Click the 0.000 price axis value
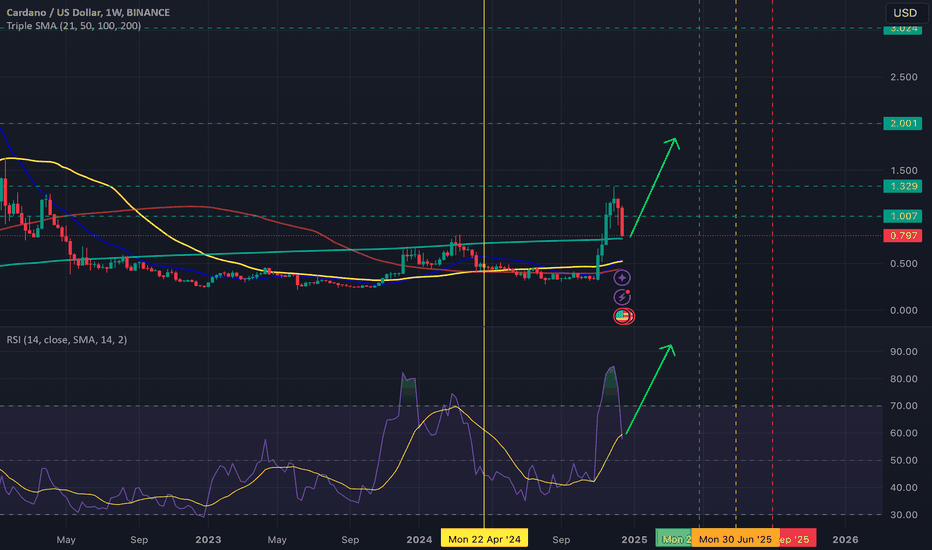The image size is (932, 550). 903,310
